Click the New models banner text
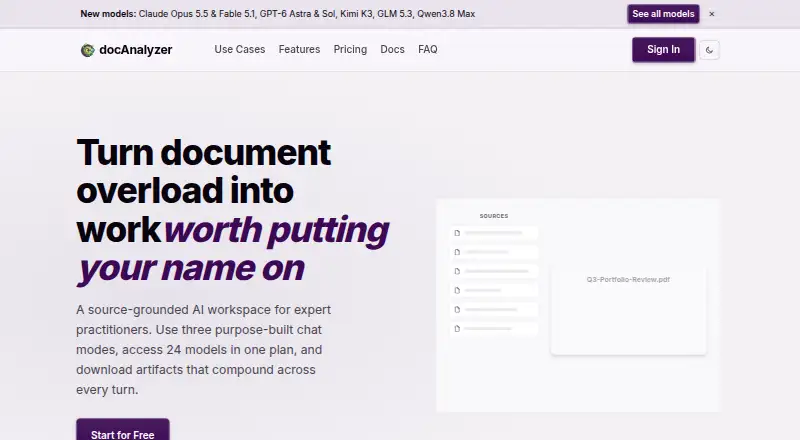 click(x=278, y=14)
